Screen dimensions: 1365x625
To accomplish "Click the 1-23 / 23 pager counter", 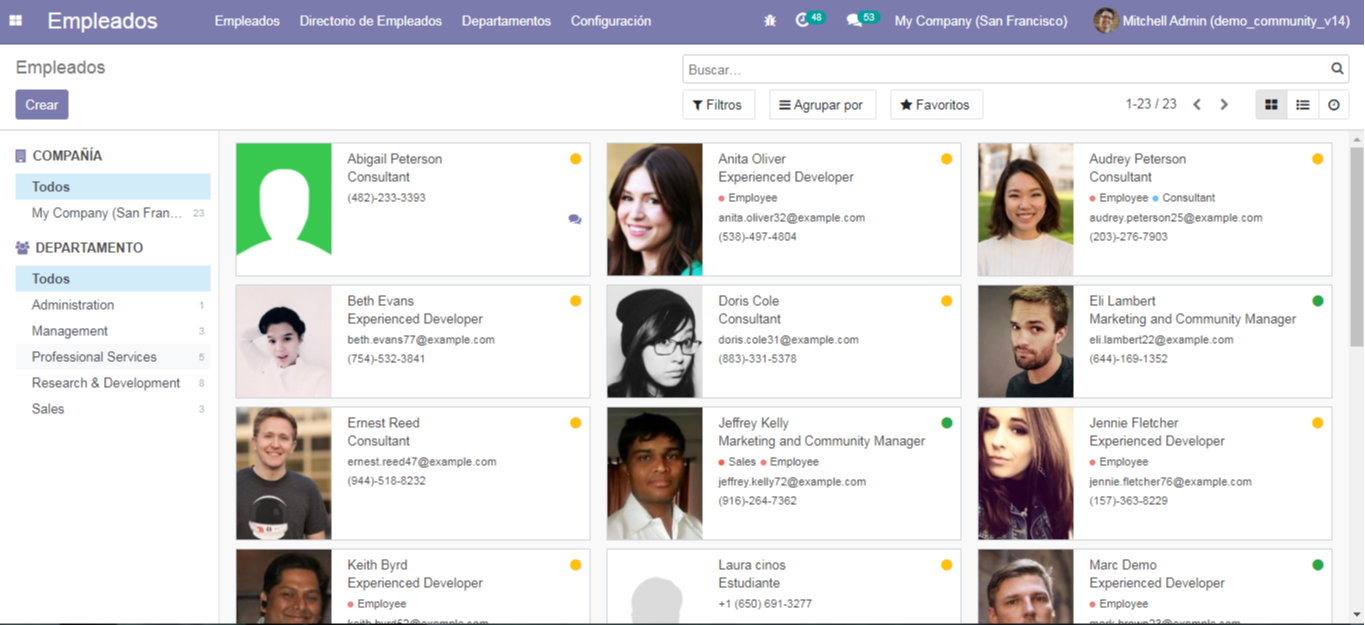I will [1151, 104].
